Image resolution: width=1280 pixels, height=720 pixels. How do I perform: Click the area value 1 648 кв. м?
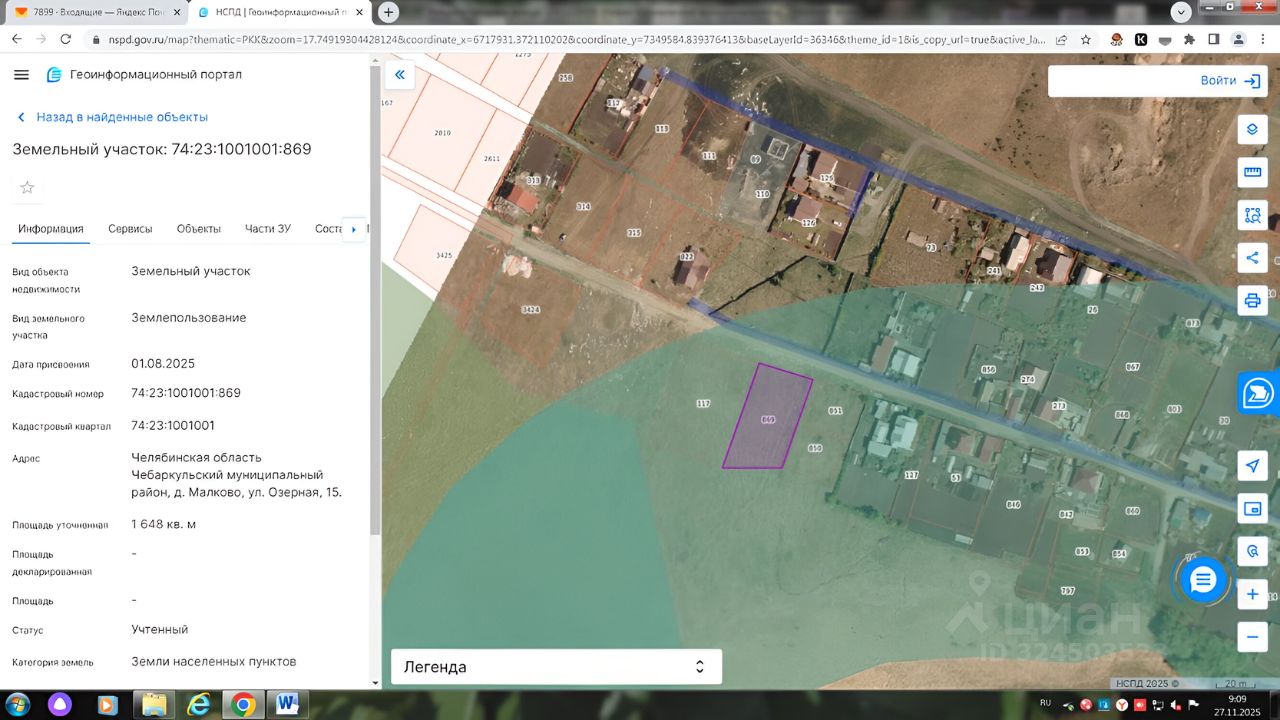(x=164, y=524)
